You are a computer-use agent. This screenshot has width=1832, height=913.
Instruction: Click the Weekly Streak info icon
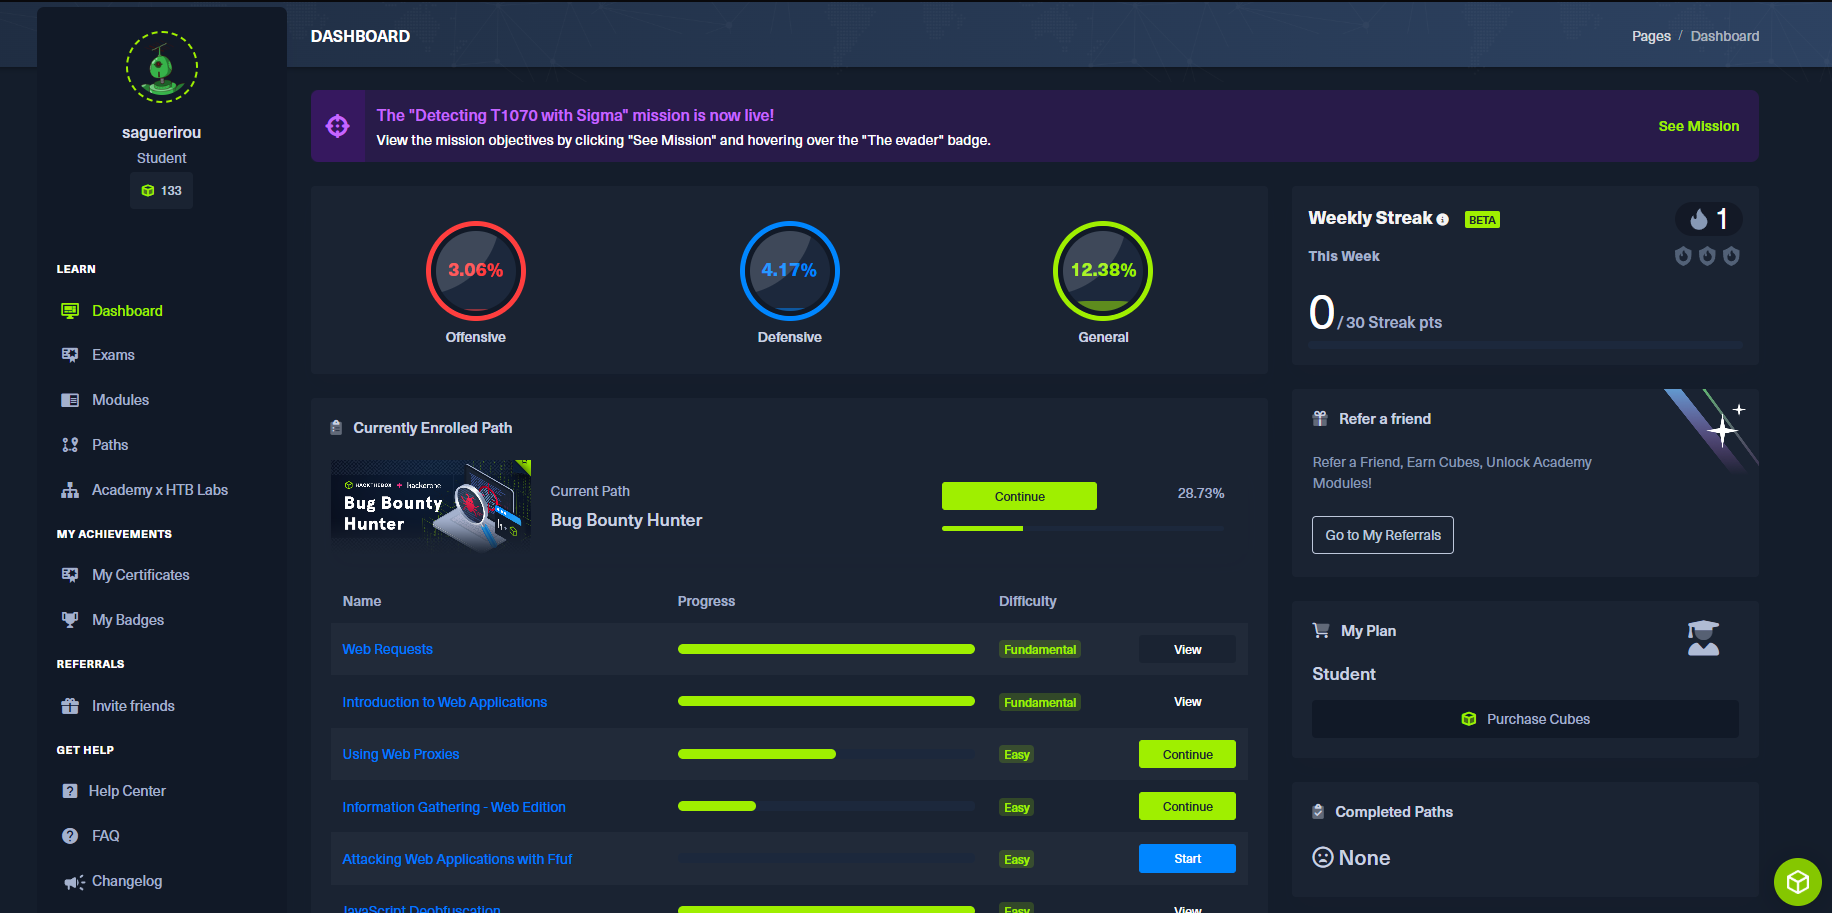point(1442,220)
